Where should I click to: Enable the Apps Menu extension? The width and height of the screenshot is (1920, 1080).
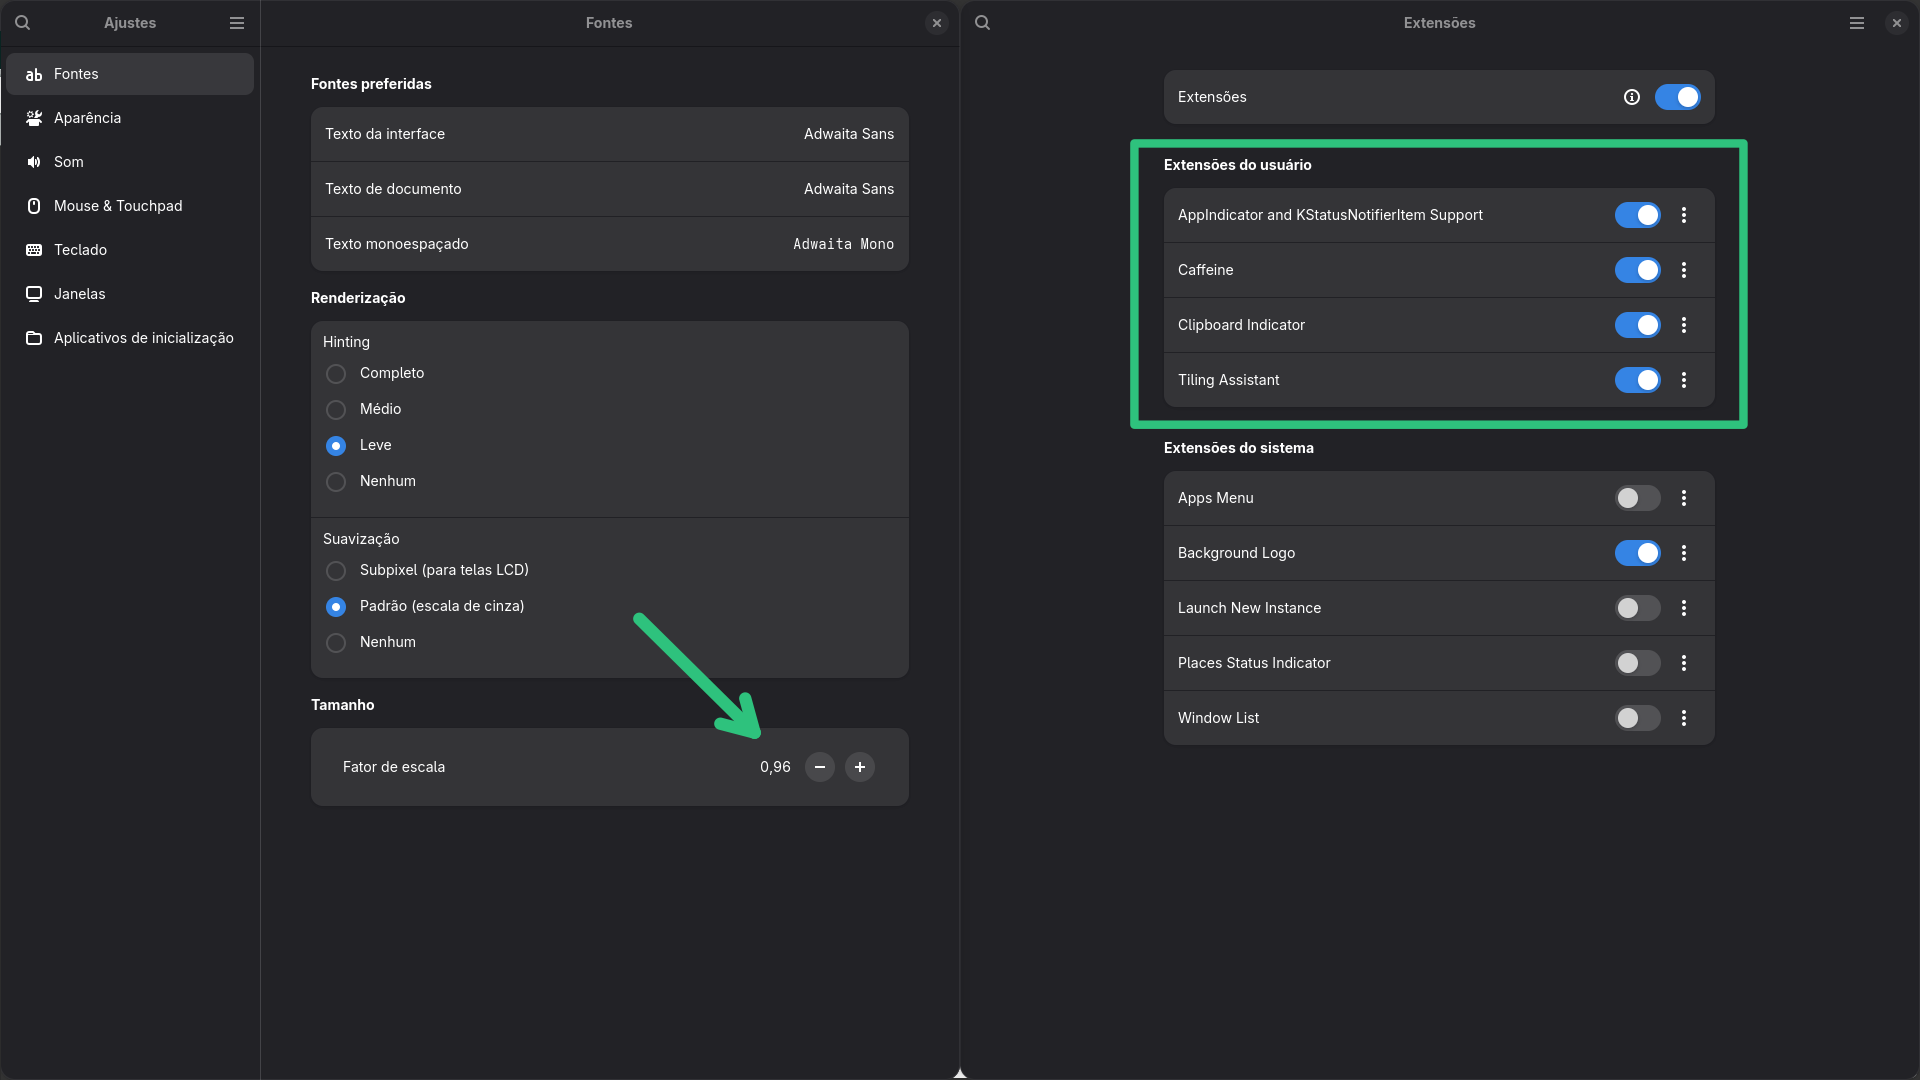point(1637,498)
